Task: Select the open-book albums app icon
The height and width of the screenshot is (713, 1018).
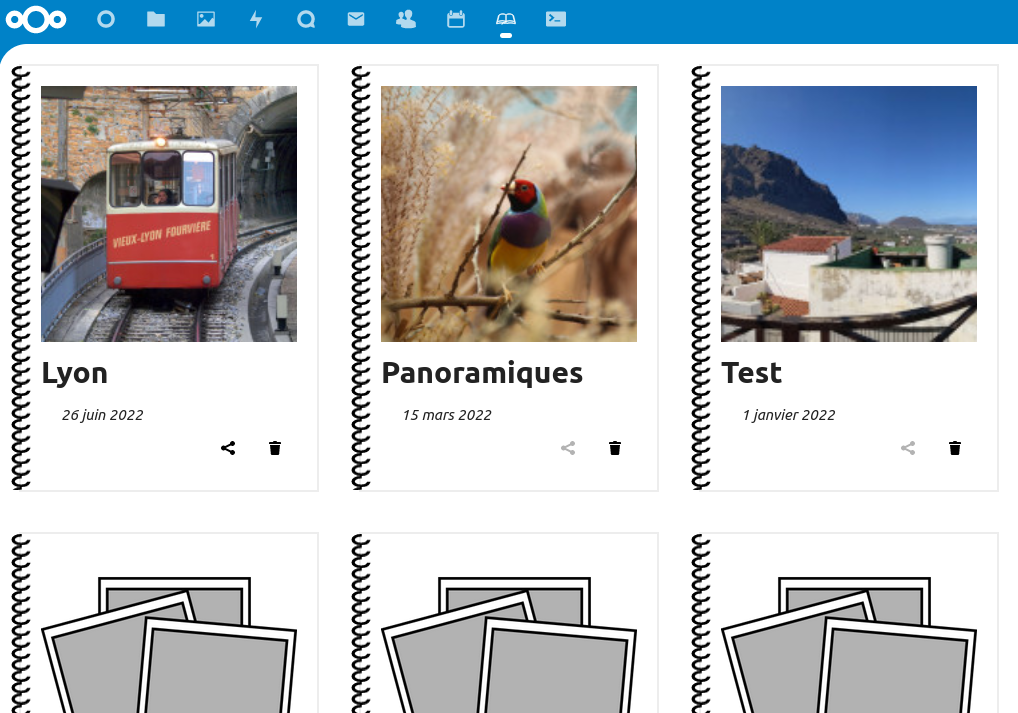Action: coord(506,19)
